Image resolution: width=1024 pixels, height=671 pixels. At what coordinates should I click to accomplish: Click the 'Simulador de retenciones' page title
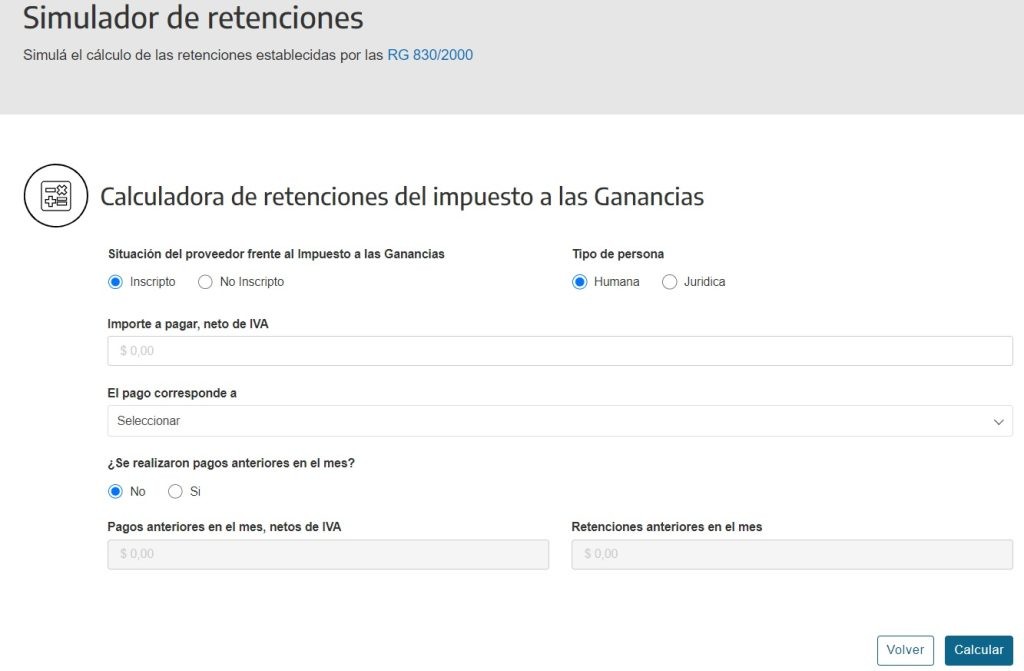click(193, 18)
